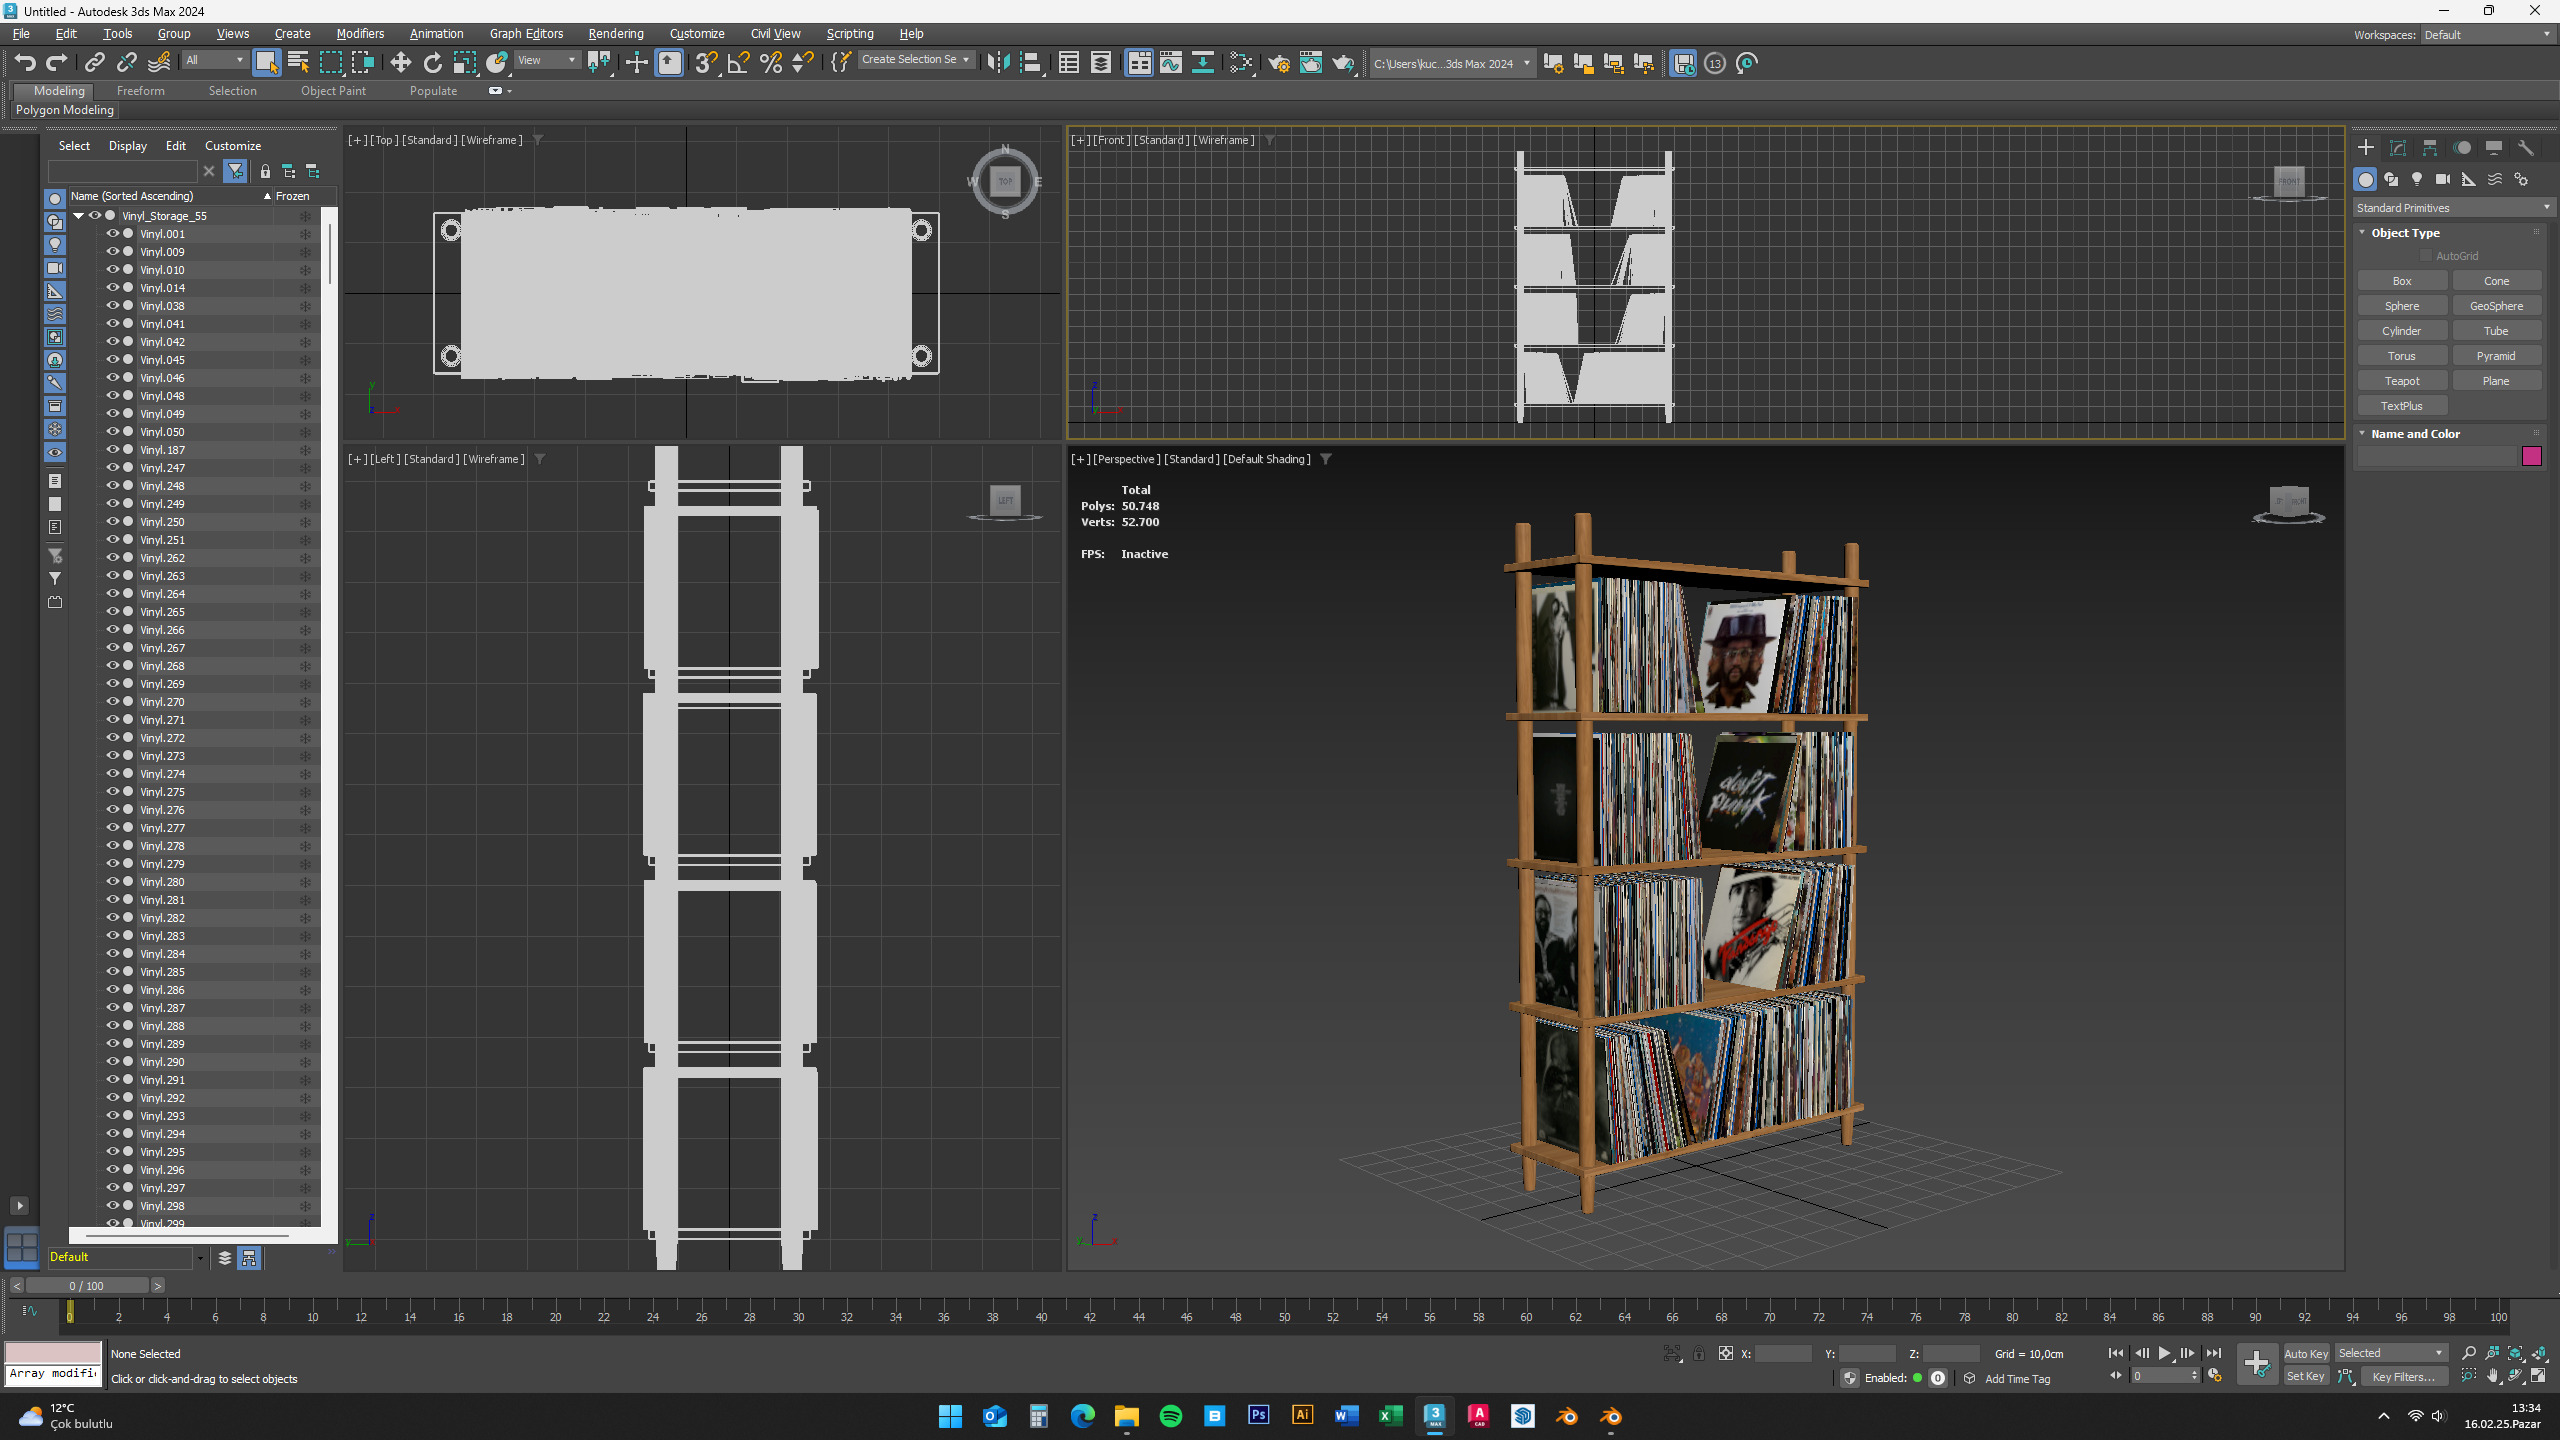
Task: Hide Vinyl.014 with its eye icon
Action: tap(113, 287)
